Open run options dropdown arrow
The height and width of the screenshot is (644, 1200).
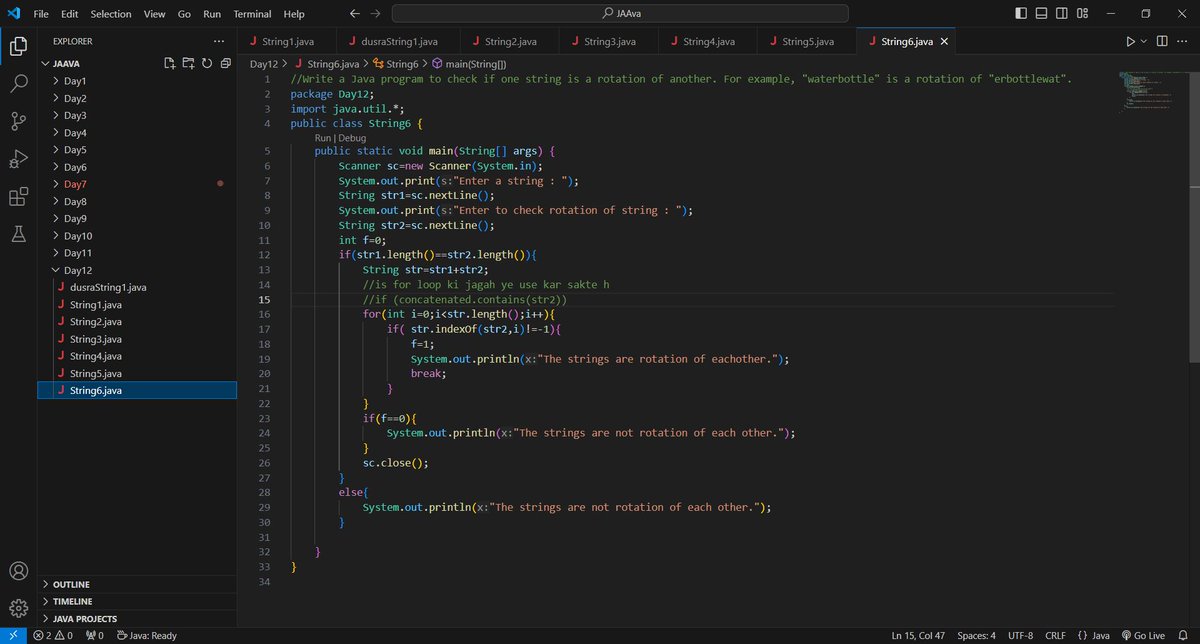pyautogui.click(x=1143, y=42)
